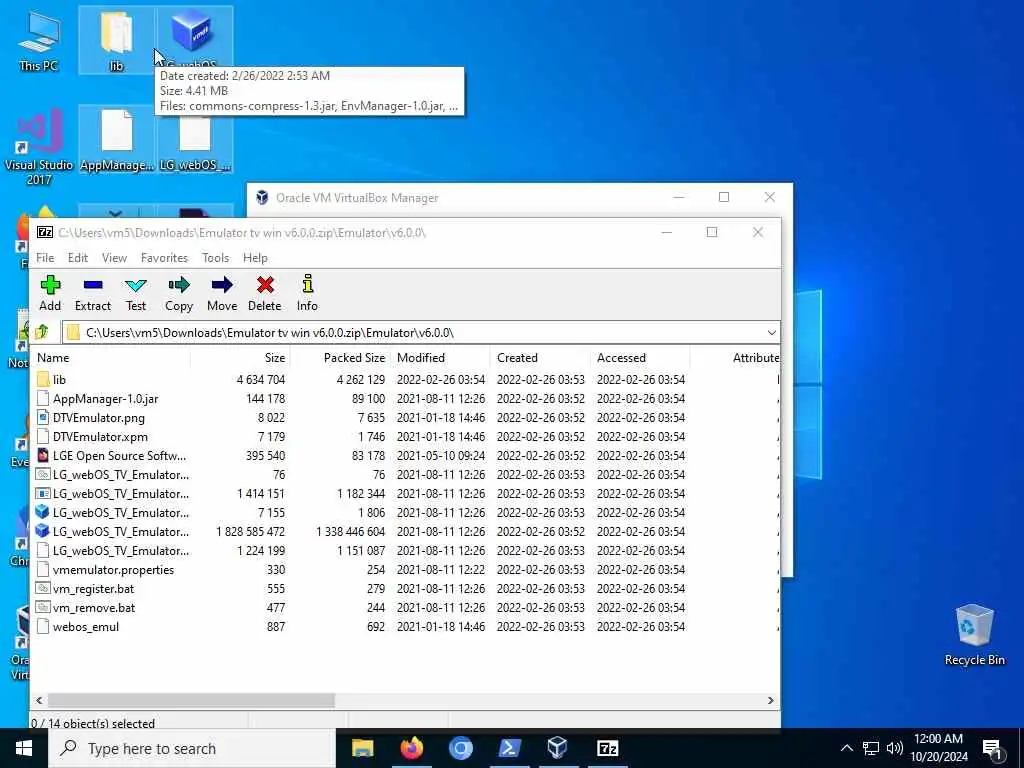
Task: Open the network tray icon
Action: coord(871,748)
